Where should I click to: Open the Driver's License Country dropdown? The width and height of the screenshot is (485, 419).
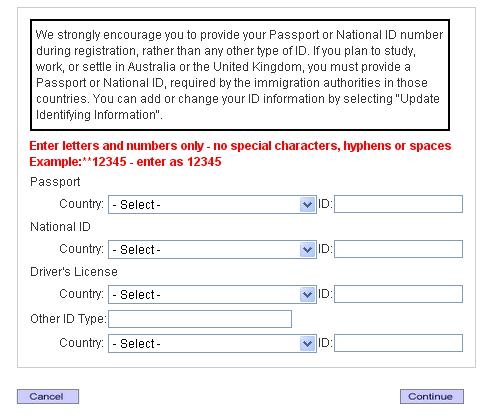(212, 294)
